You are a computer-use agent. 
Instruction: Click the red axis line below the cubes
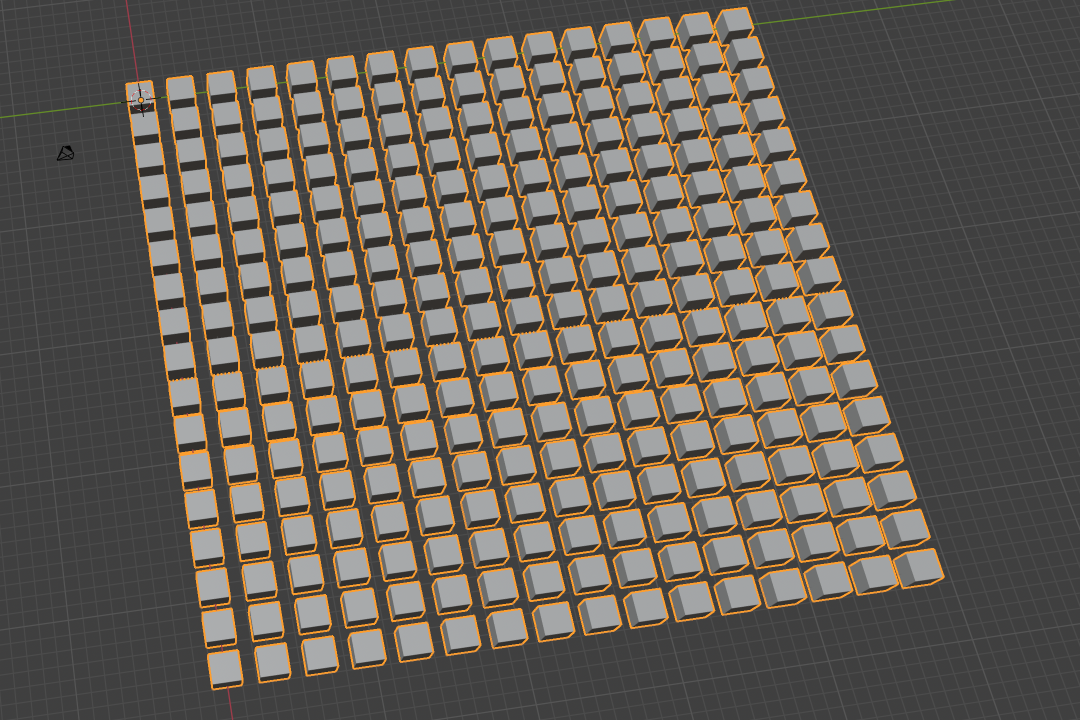[232, 705]
